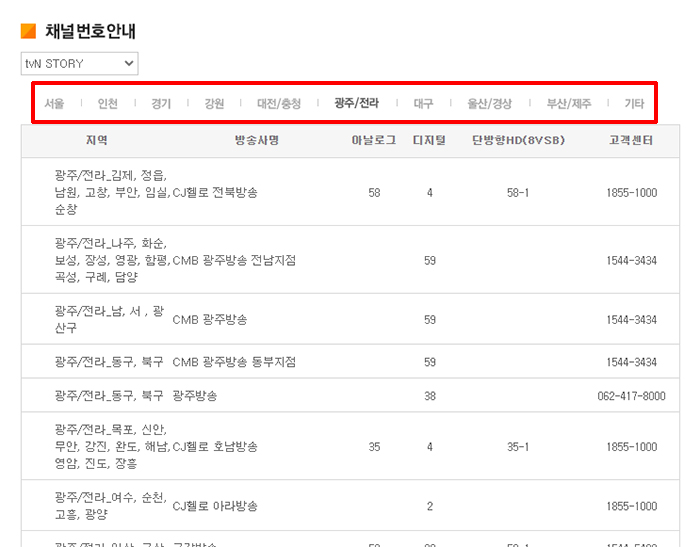Screen dimensions: 700x547
Task: Click the CJ헬로 호남방송 broadcaster name
Action: pos(215,447)
